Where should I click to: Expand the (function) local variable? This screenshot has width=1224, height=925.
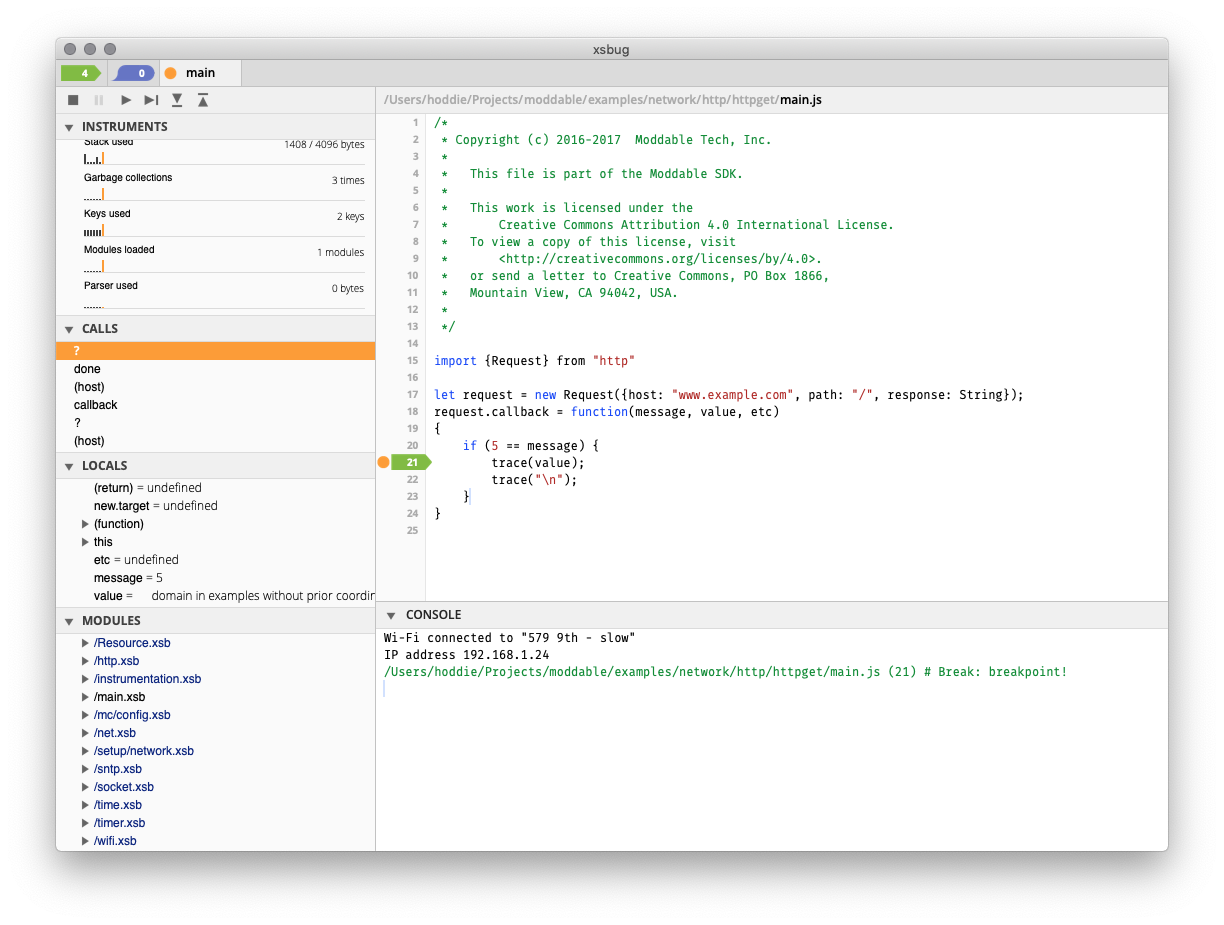tap(85, 524)
